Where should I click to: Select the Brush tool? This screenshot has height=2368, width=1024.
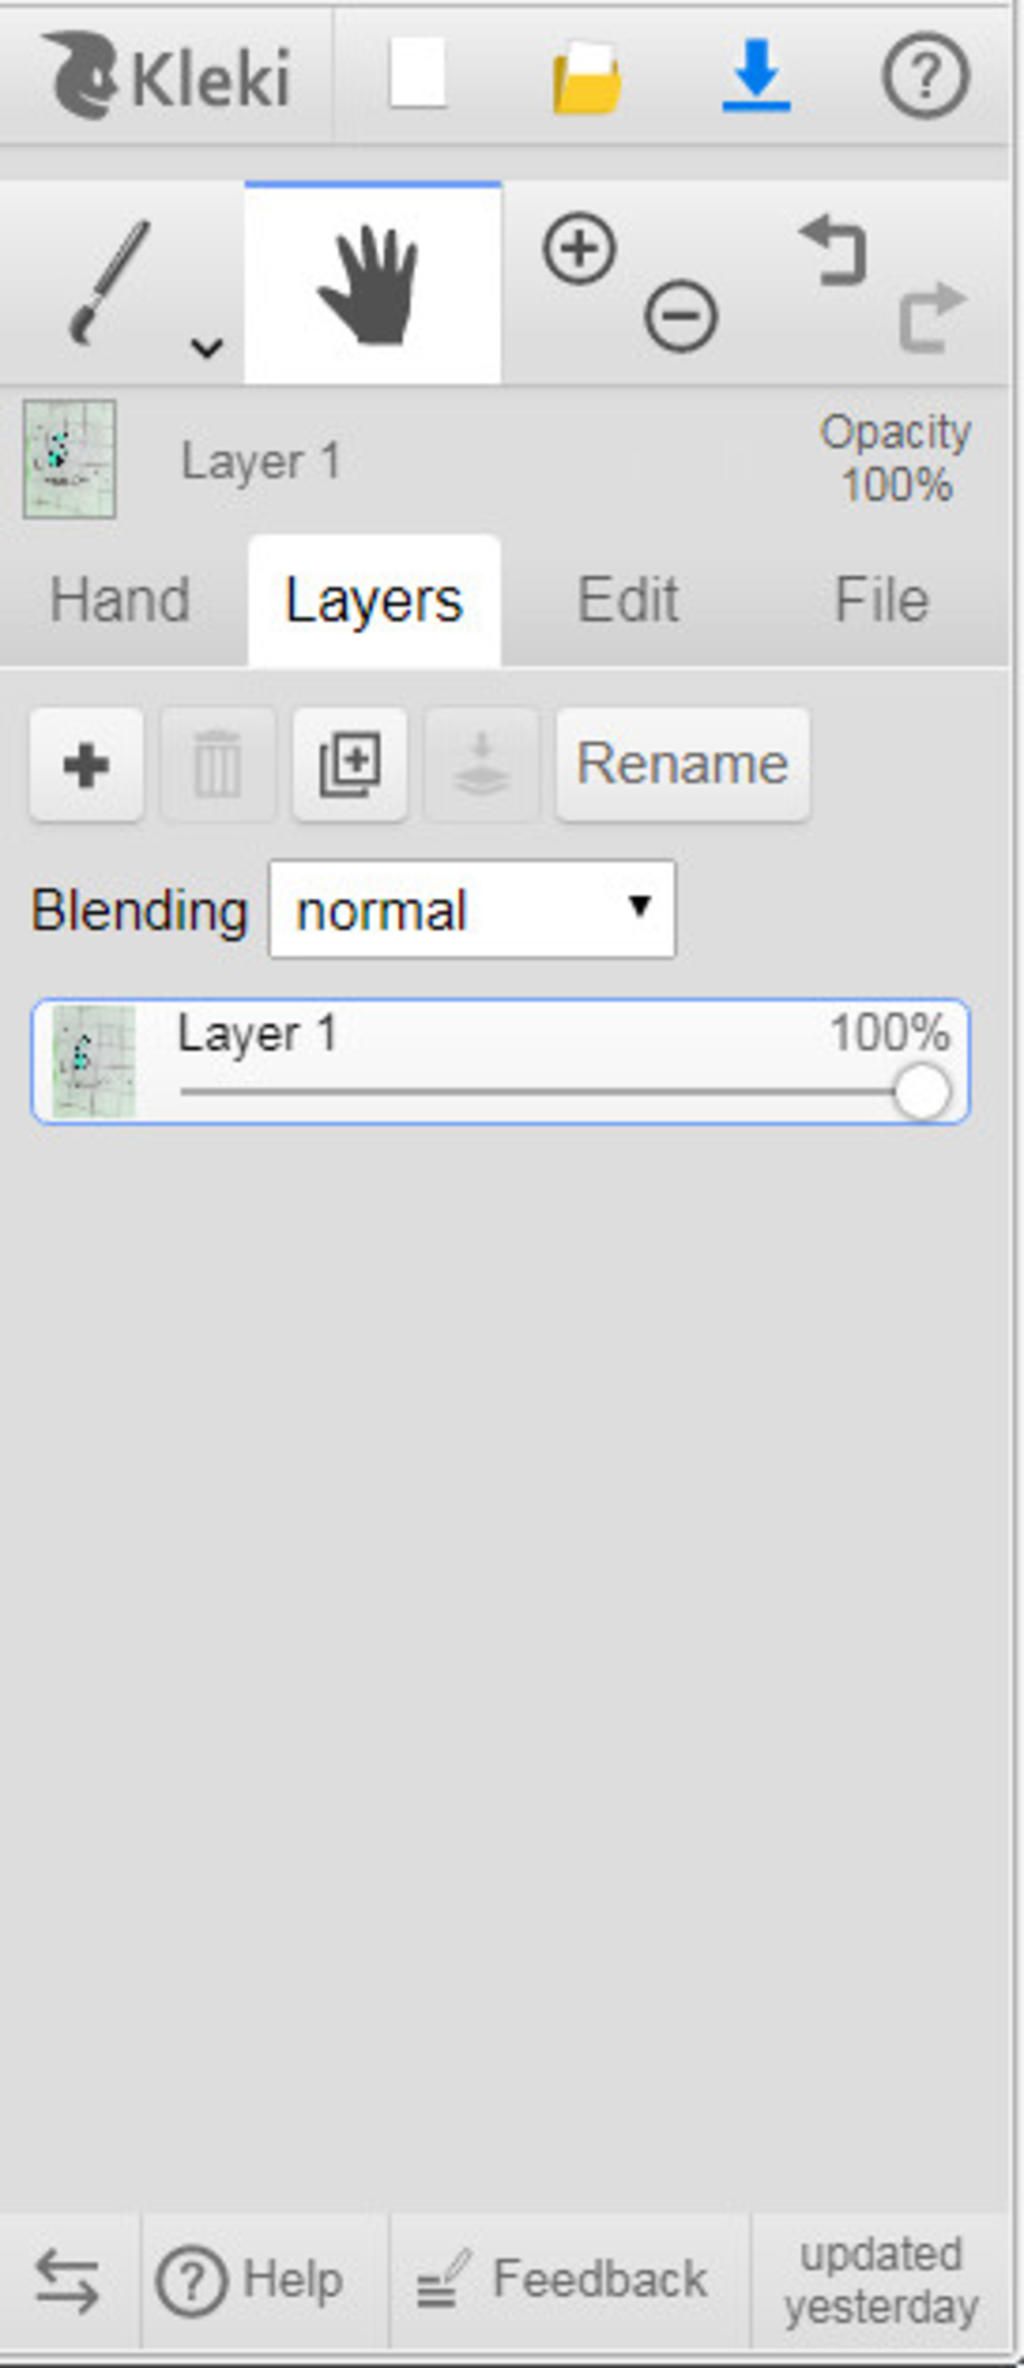pos(108,282)
